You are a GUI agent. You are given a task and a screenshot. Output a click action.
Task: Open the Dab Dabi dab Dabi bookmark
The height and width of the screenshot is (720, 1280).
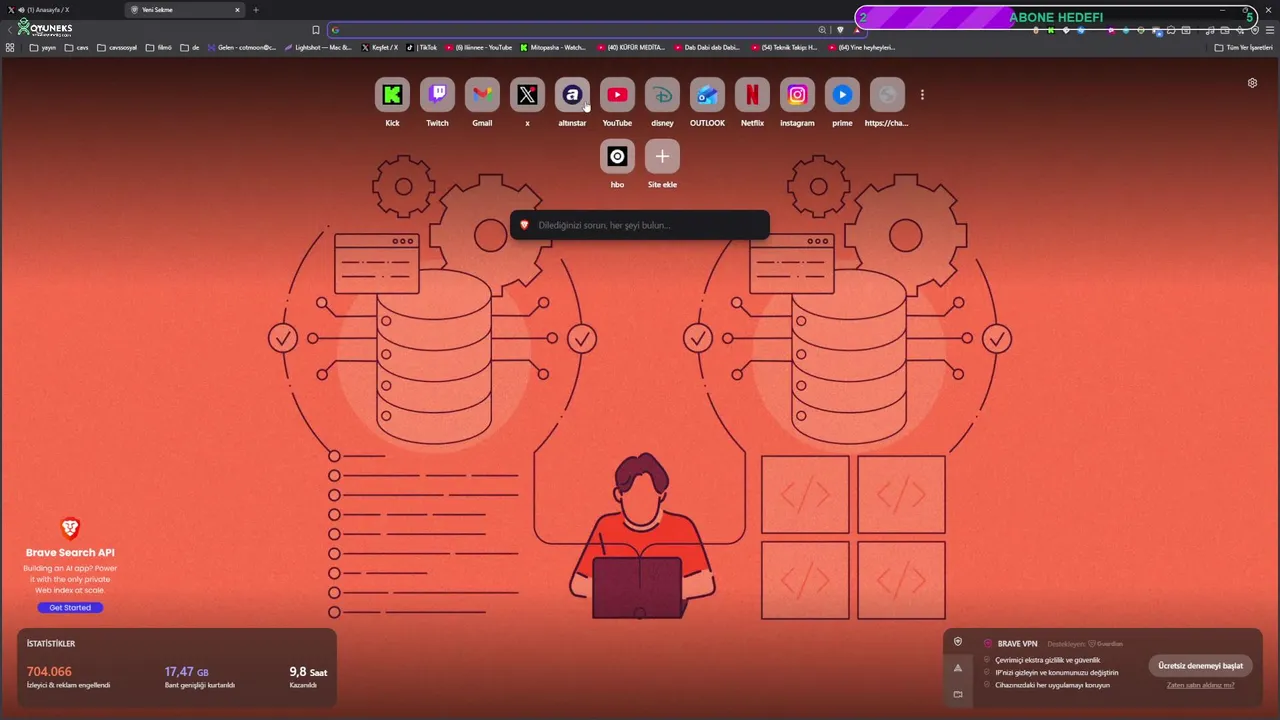708,47
